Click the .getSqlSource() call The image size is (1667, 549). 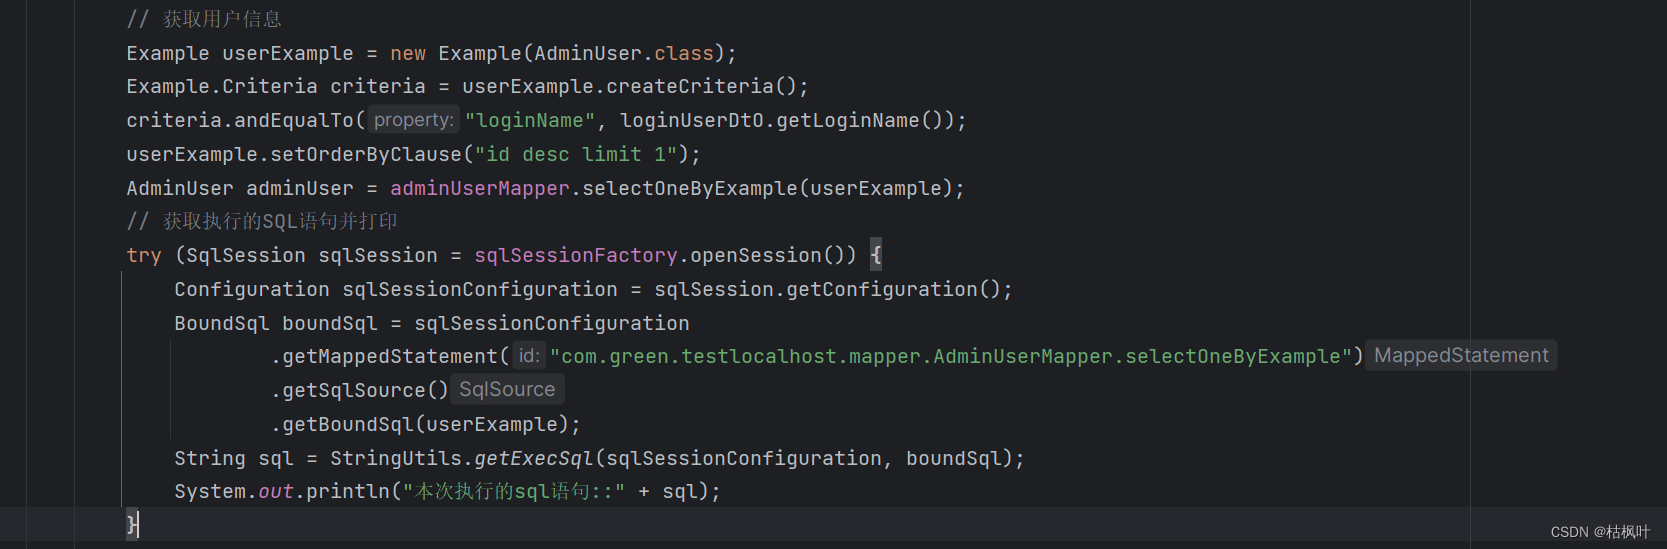[360, 391]
